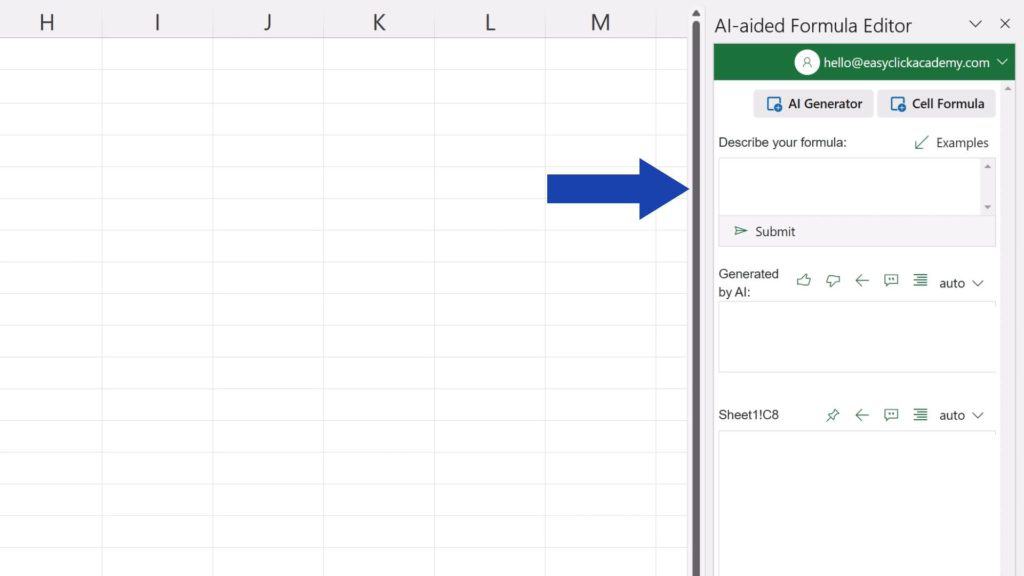
Task: Open the auto dropdown for Sheet1!C8
Action: [961, 415]
